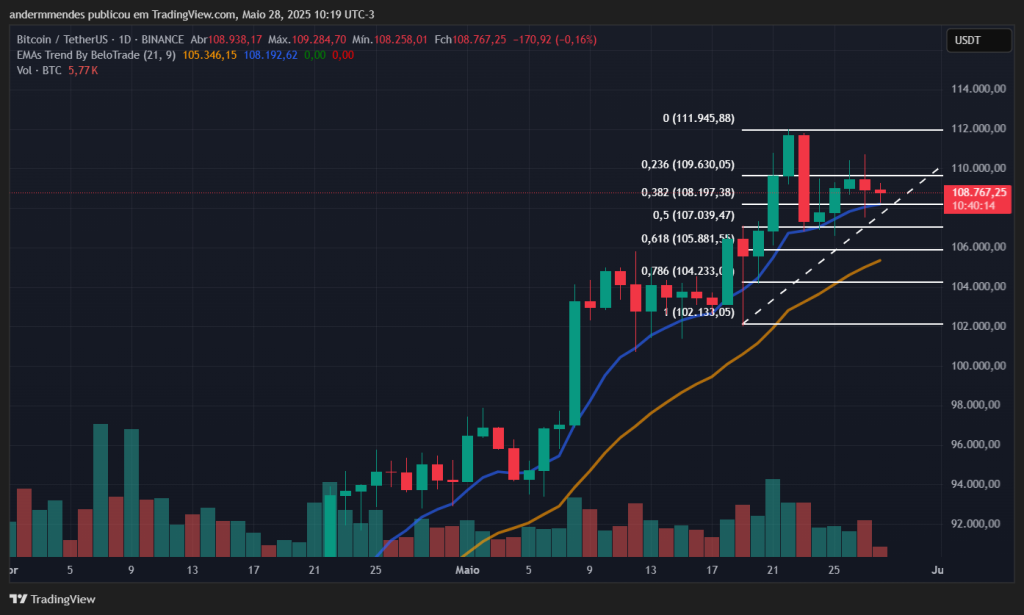
Task: Click the TradingView wordmark at bottom
Action: [x=63, y=599]
